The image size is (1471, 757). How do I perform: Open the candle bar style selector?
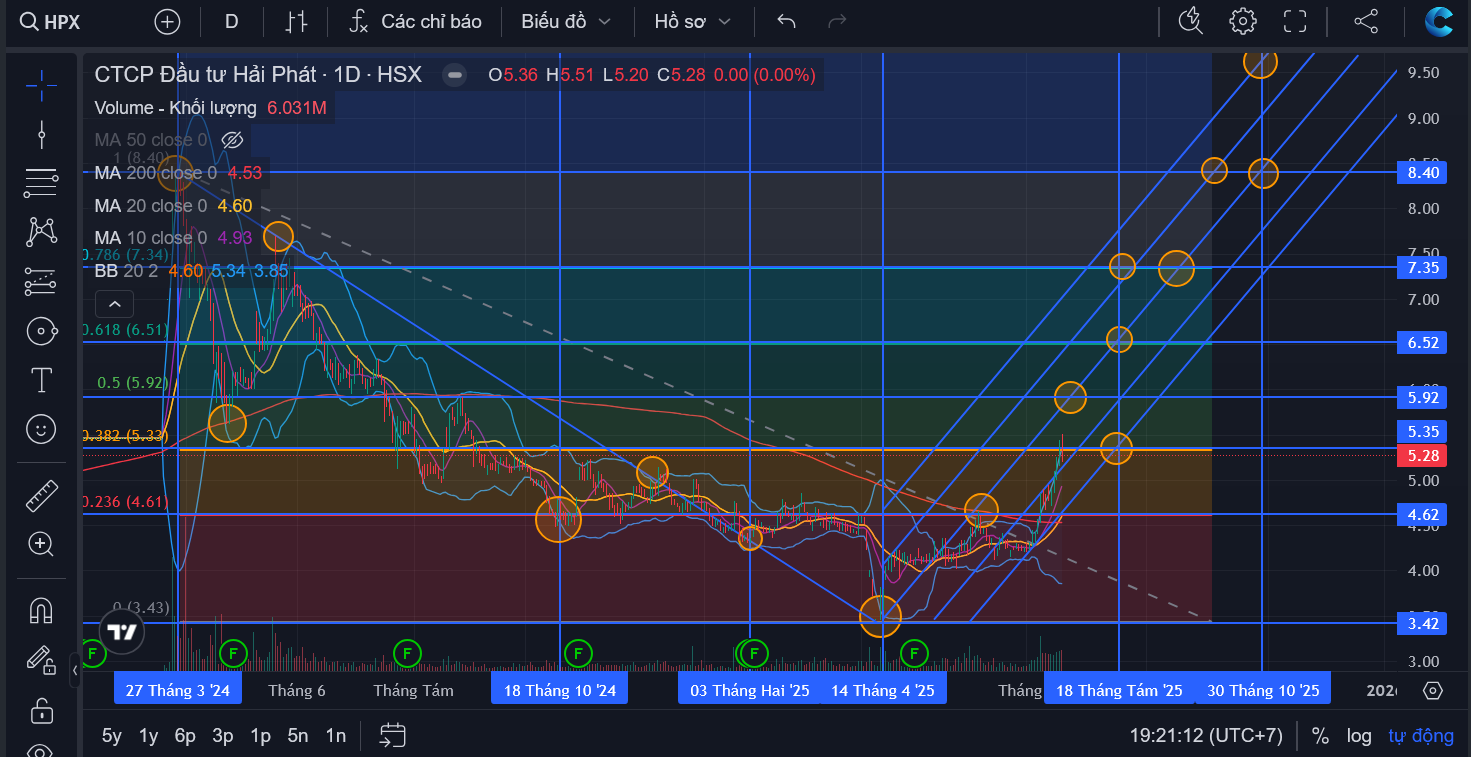(297, 21)
